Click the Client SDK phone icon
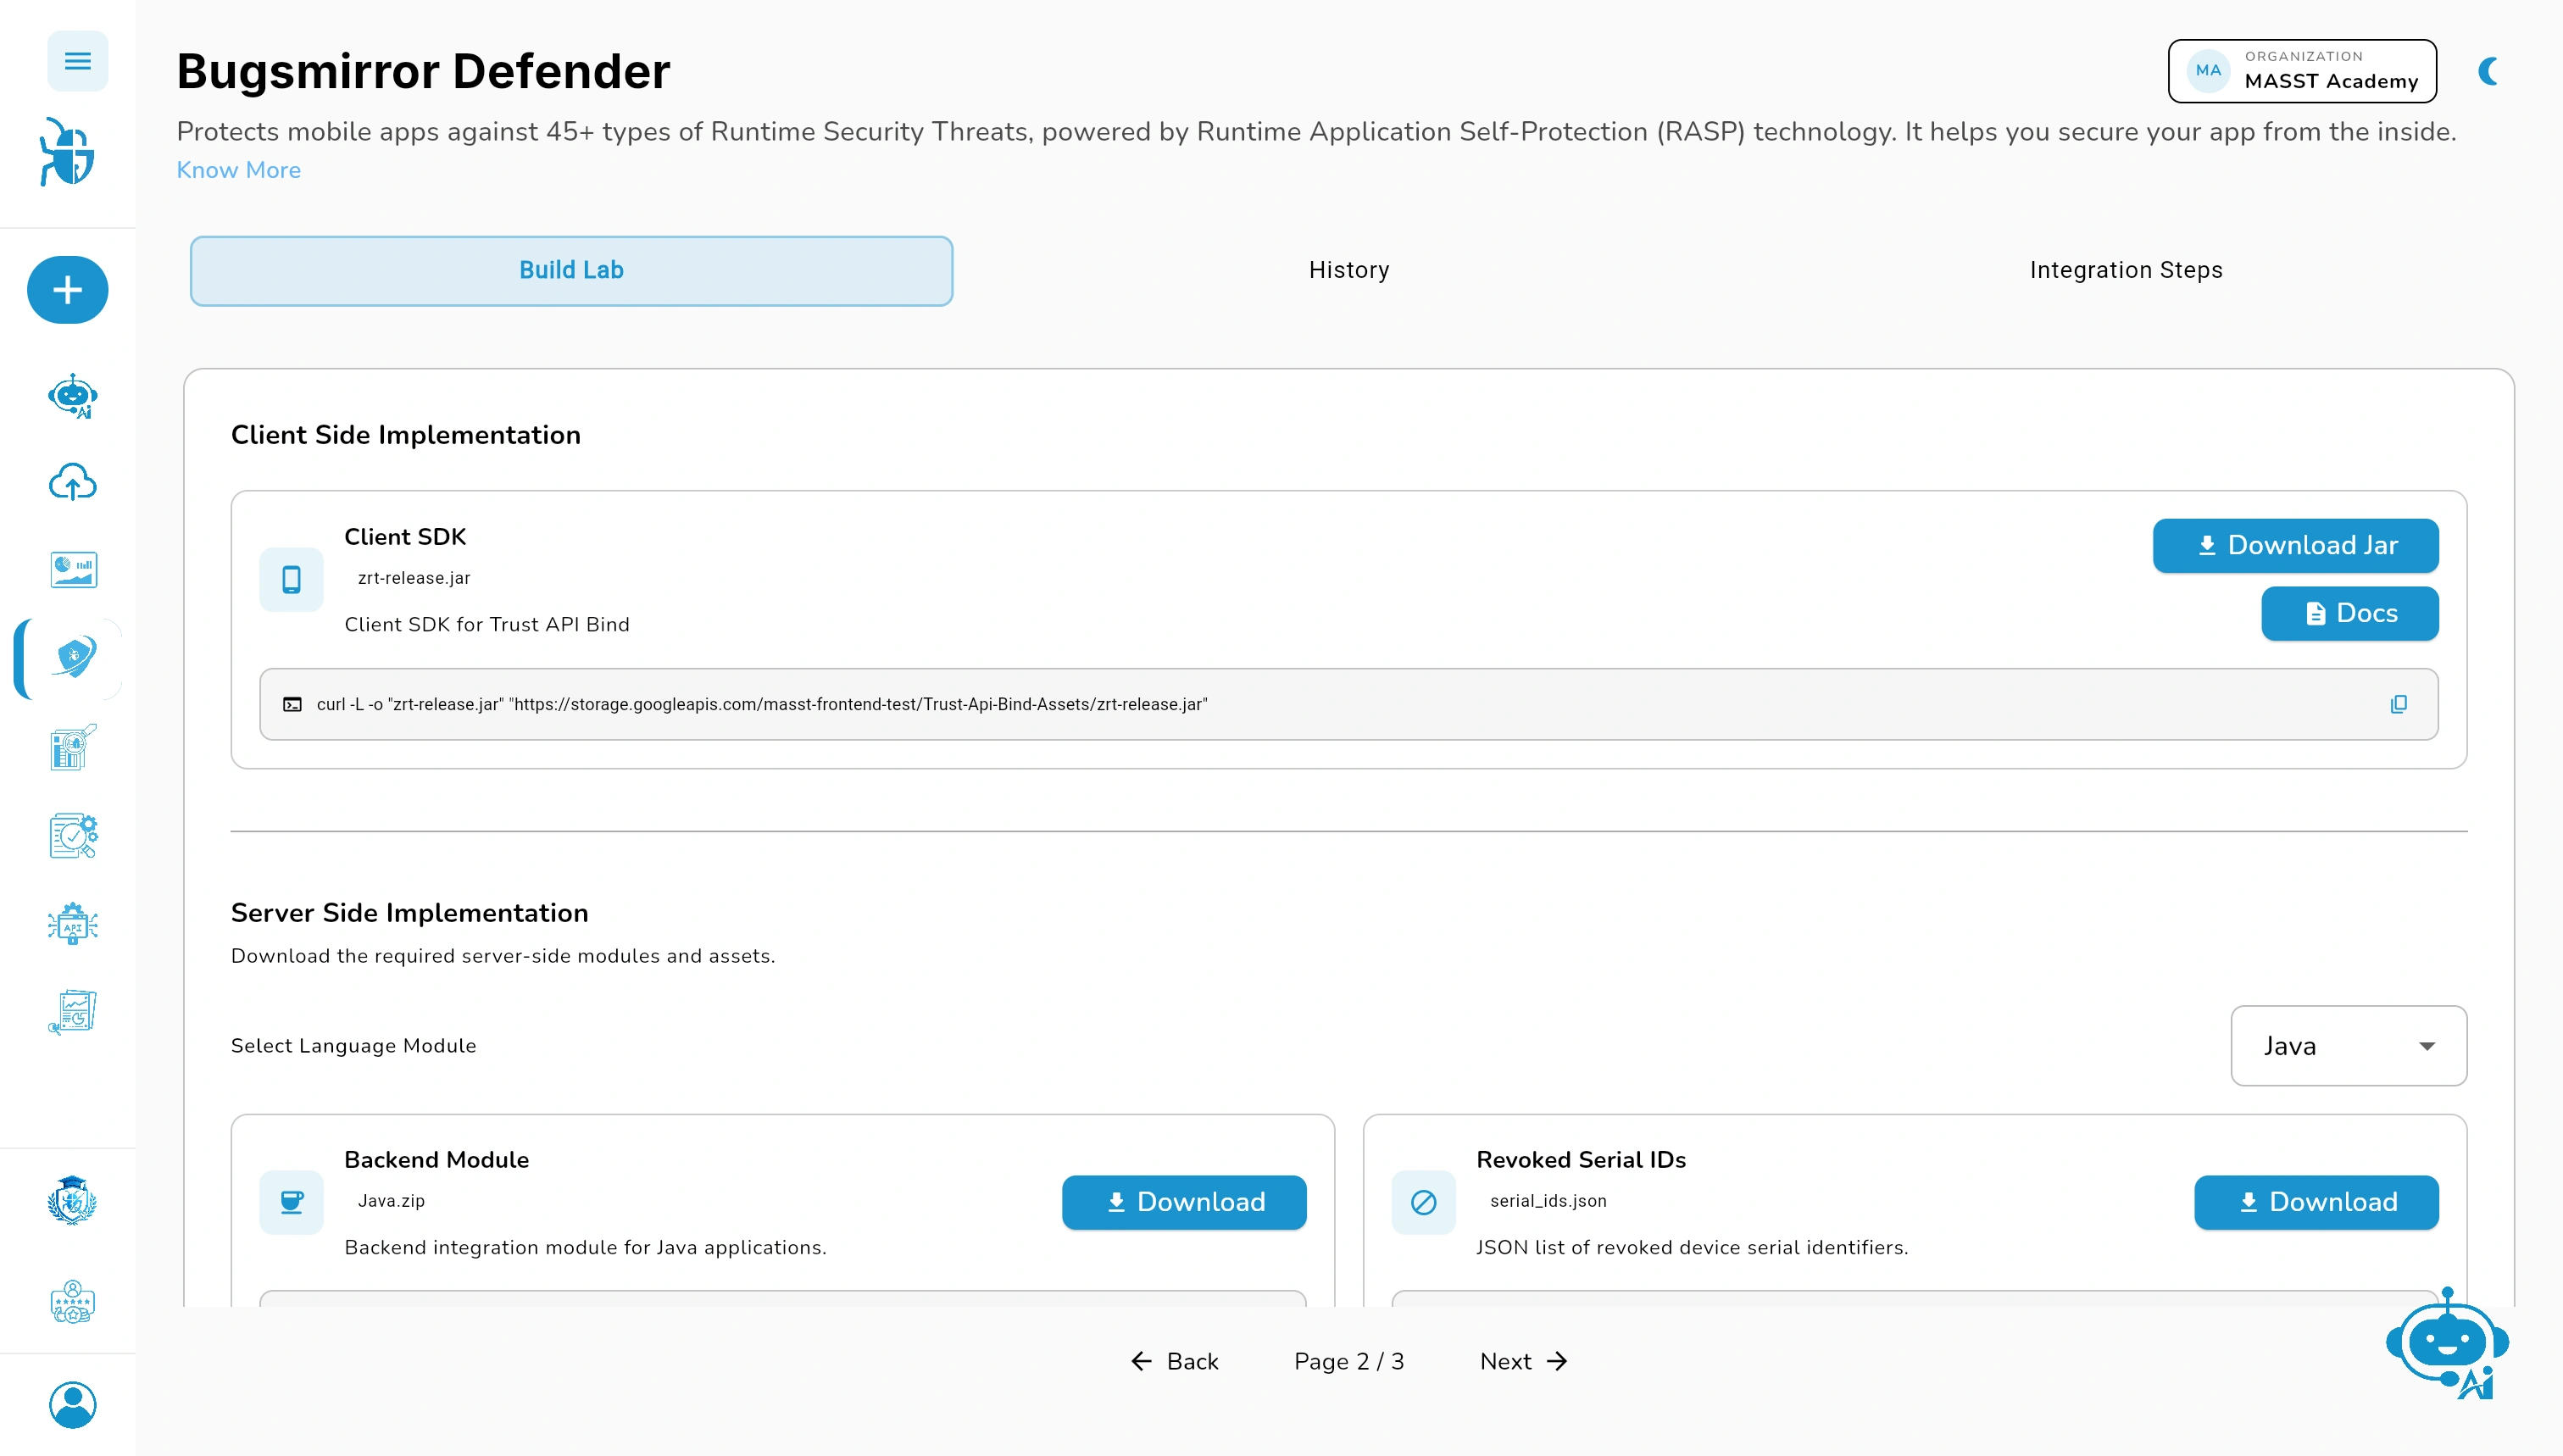 [x=291, y=580]
